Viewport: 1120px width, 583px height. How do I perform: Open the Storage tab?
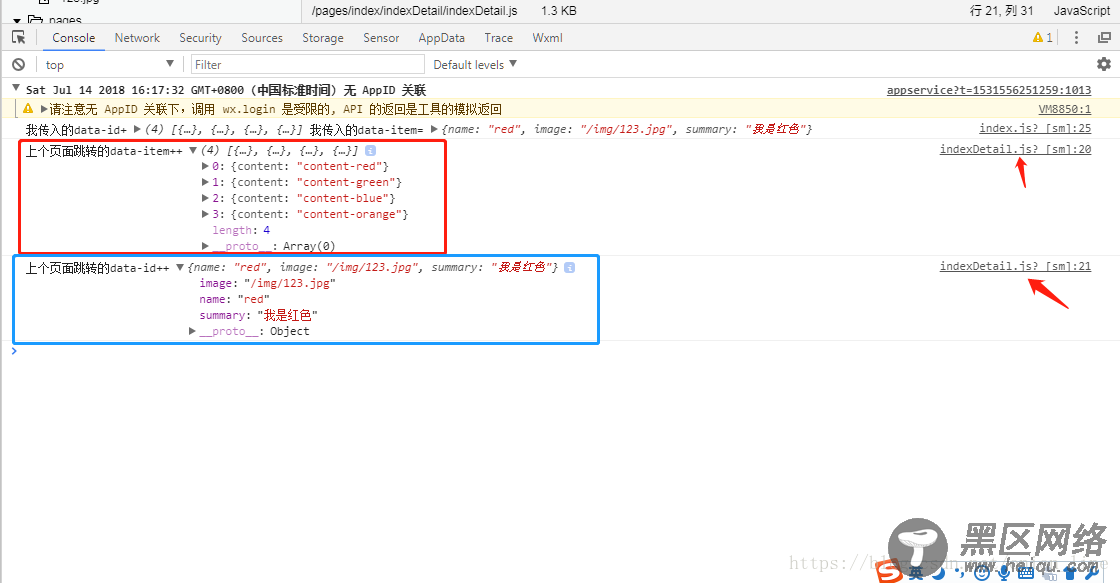323,38
